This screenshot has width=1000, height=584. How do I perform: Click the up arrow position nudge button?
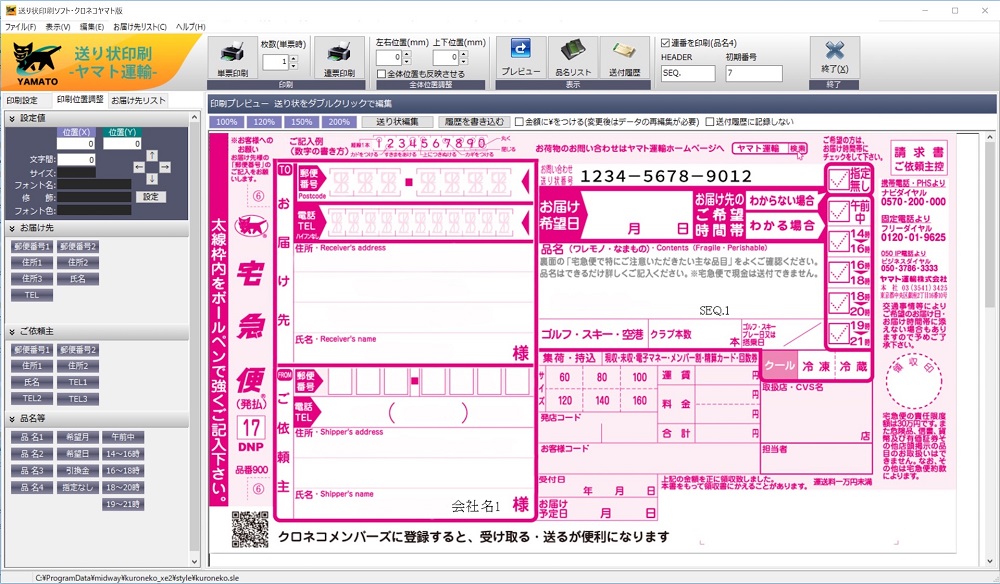point(152,155)
